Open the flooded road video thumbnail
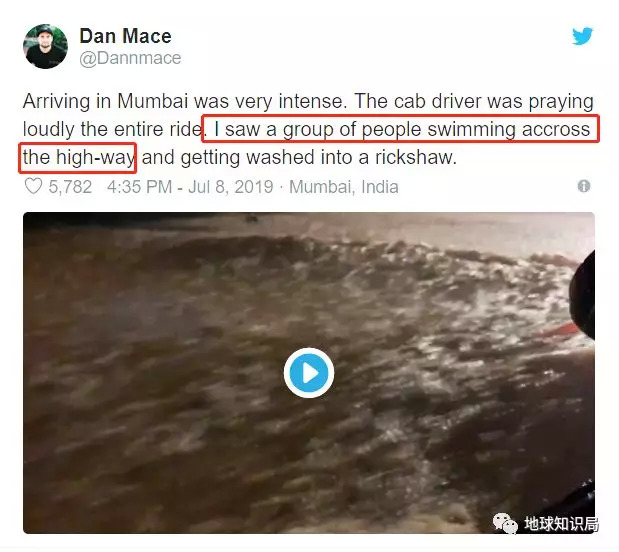 point(309,373)
